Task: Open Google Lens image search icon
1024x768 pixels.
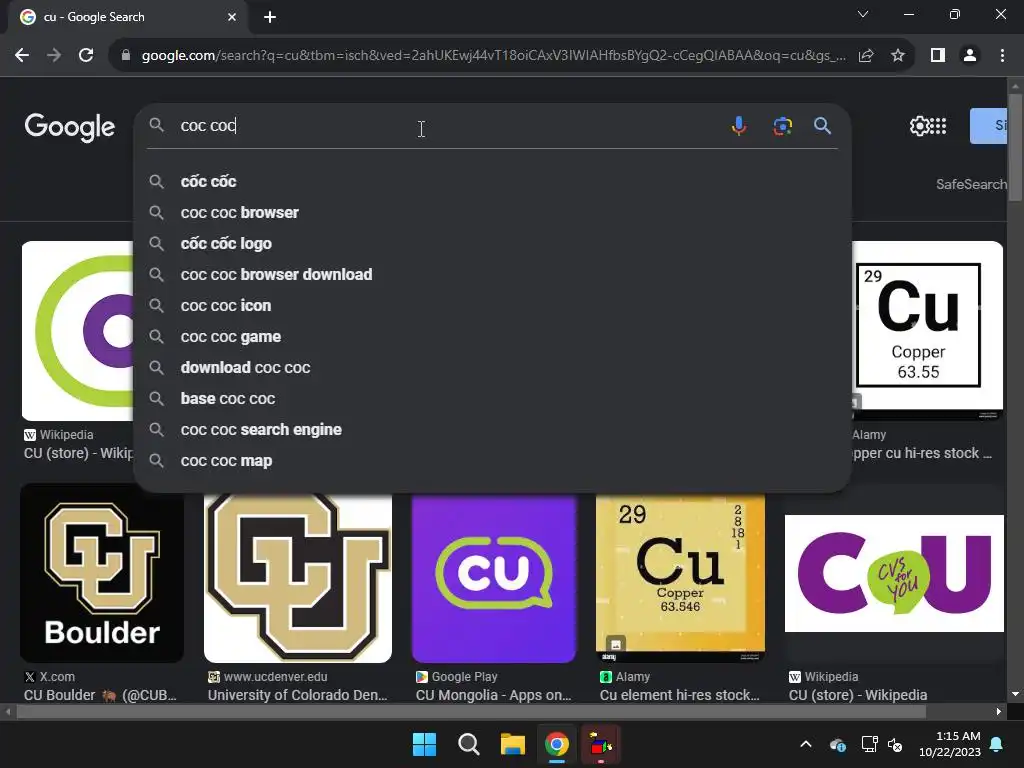Action: click(782, 125)
